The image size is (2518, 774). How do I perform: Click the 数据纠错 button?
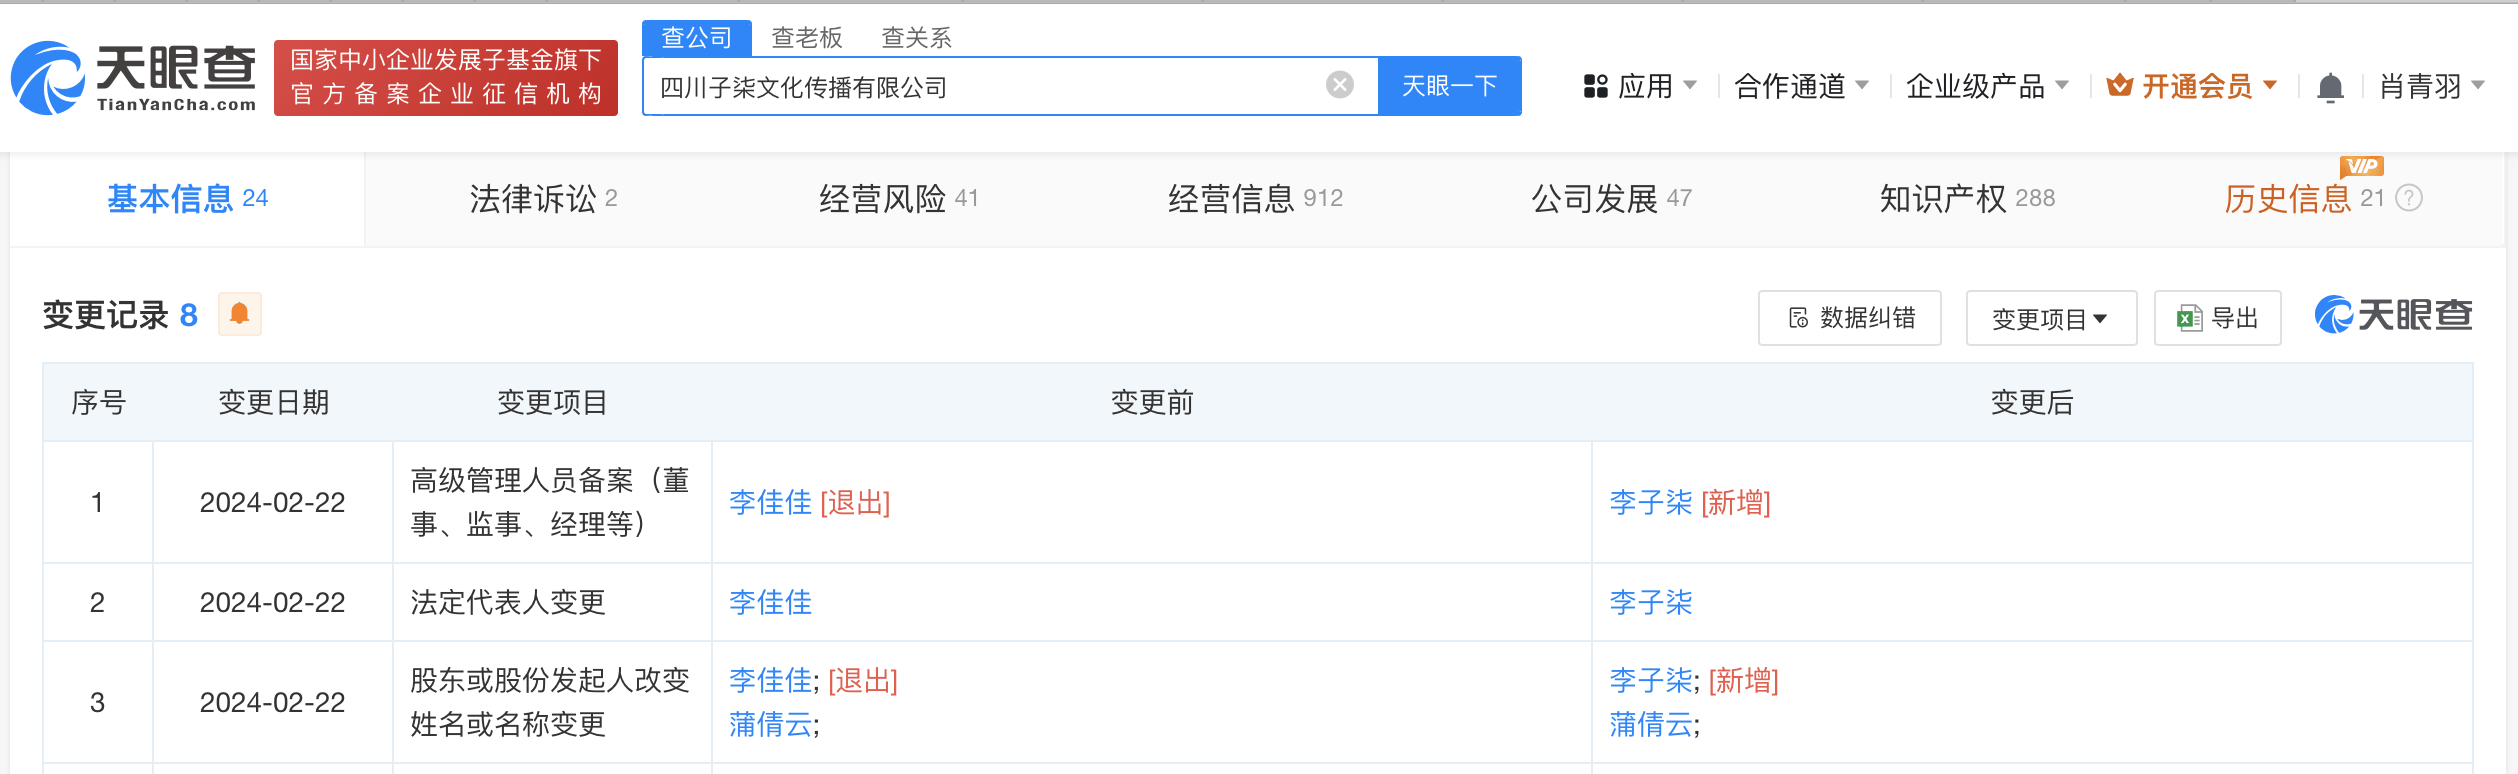[1849, 318]
